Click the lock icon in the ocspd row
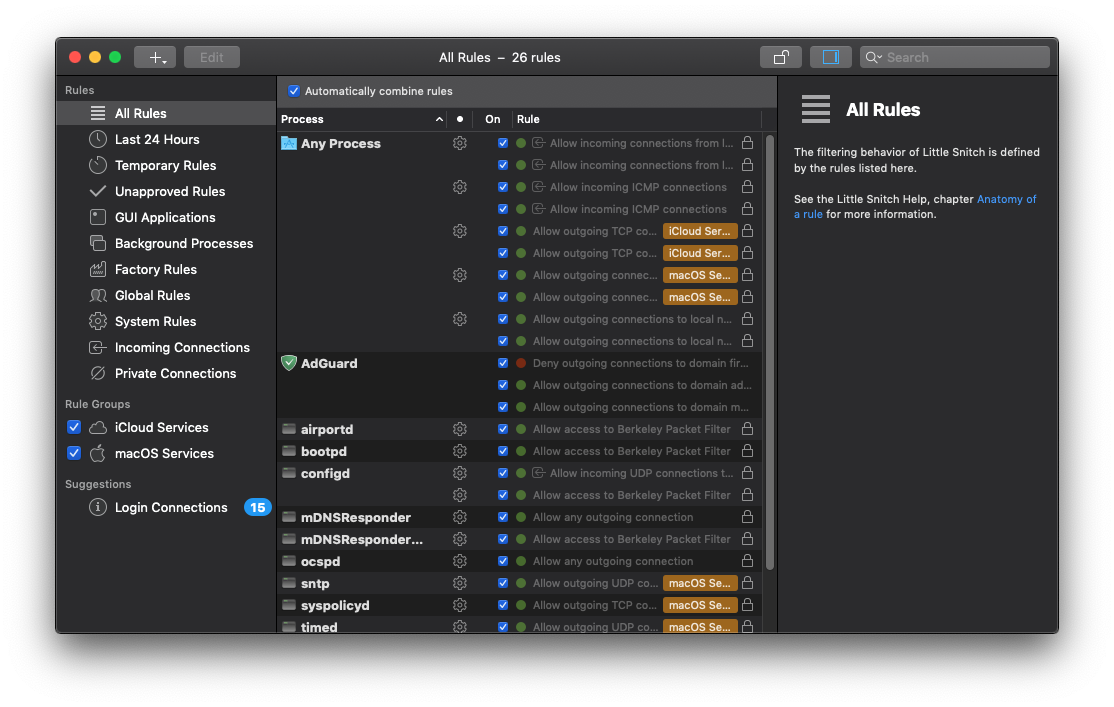The image size is (1114, 707). pyautogui.click(x=747, y=561)
